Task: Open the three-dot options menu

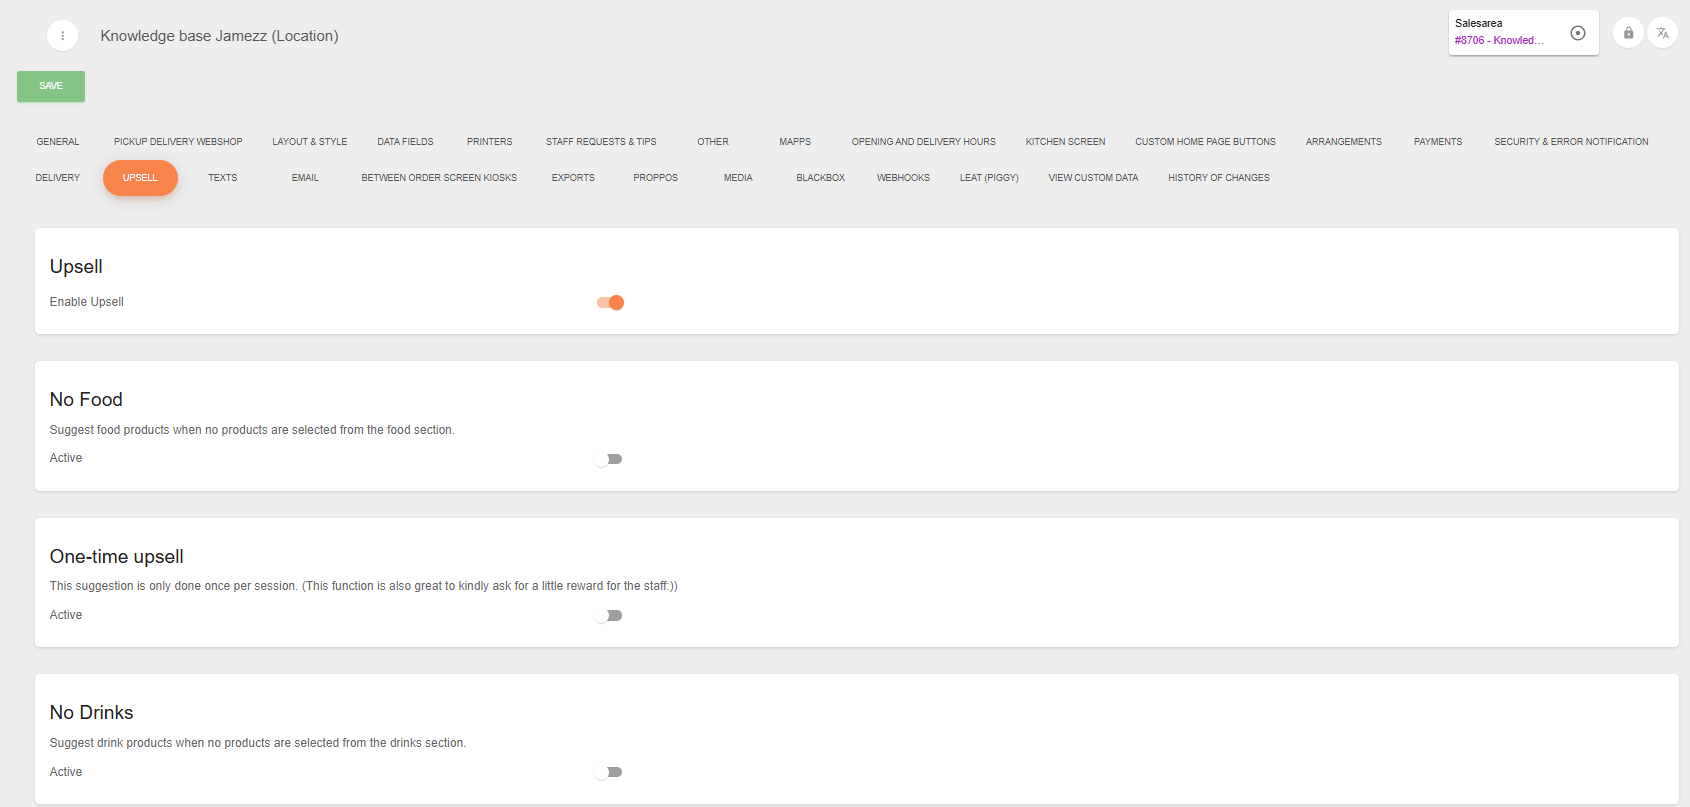Action: click(x=62, y=36)
